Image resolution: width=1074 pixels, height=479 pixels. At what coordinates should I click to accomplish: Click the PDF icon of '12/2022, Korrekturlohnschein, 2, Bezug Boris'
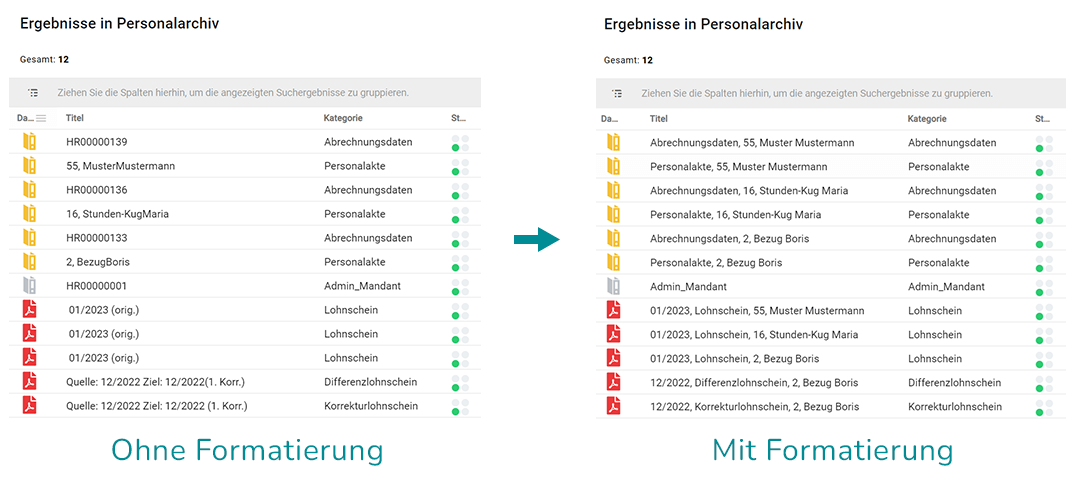613,407
